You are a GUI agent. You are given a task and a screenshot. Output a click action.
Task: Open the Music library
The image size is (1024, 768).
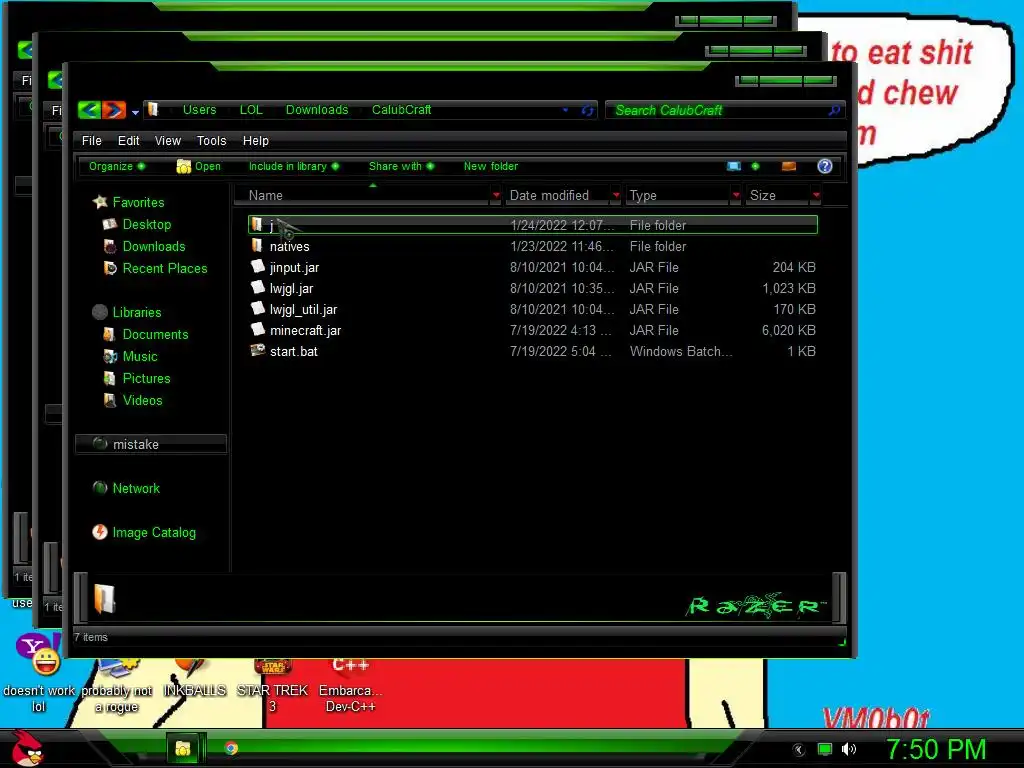pyautogui.click(x=140, y=357)
